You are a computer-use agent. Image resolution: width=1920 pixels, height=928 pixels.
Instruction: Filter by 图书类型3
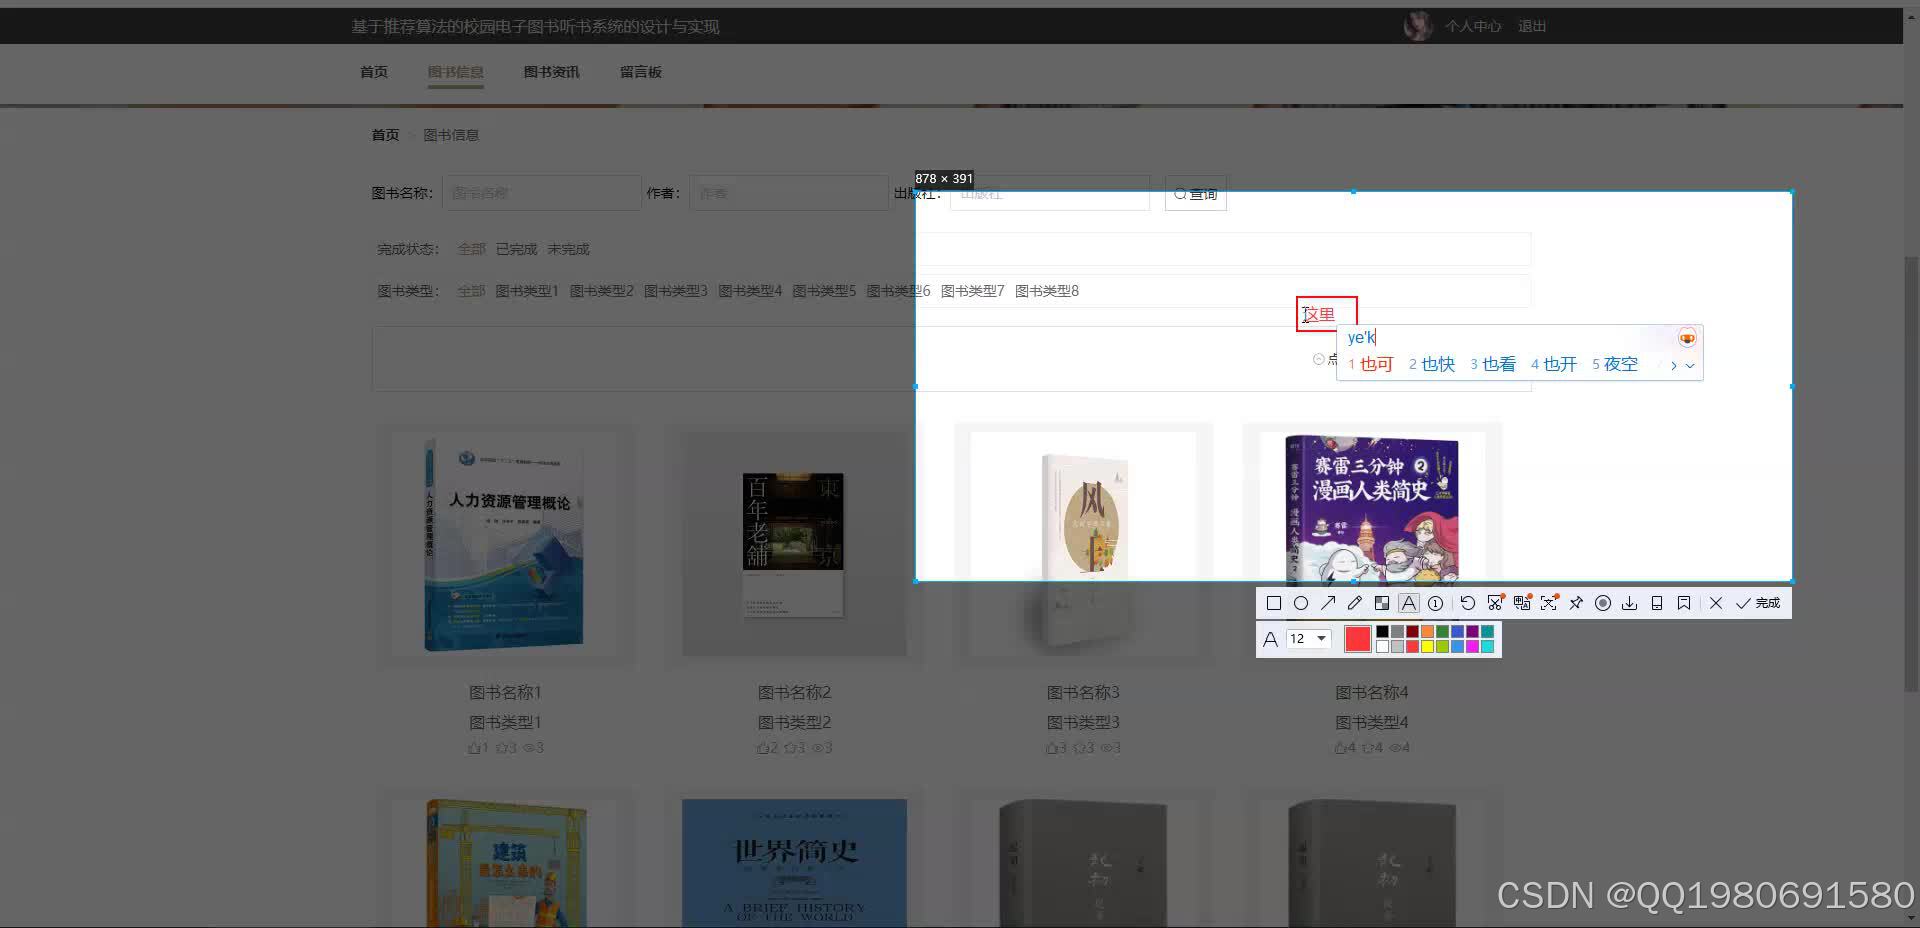pyautogui.click(x=676, y=291)
